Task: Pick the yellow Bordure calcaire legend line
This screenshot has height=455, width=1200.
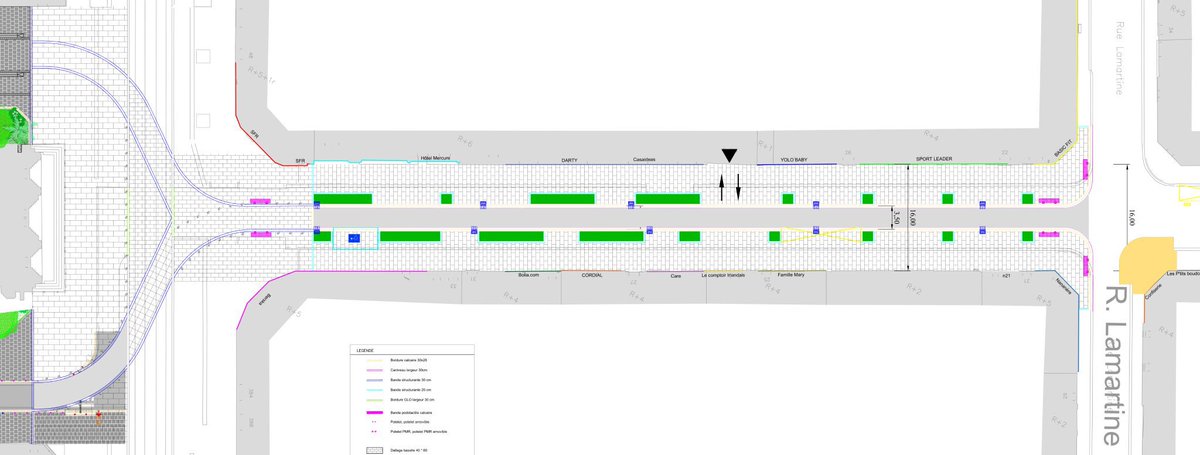Action: click(375, 360)
